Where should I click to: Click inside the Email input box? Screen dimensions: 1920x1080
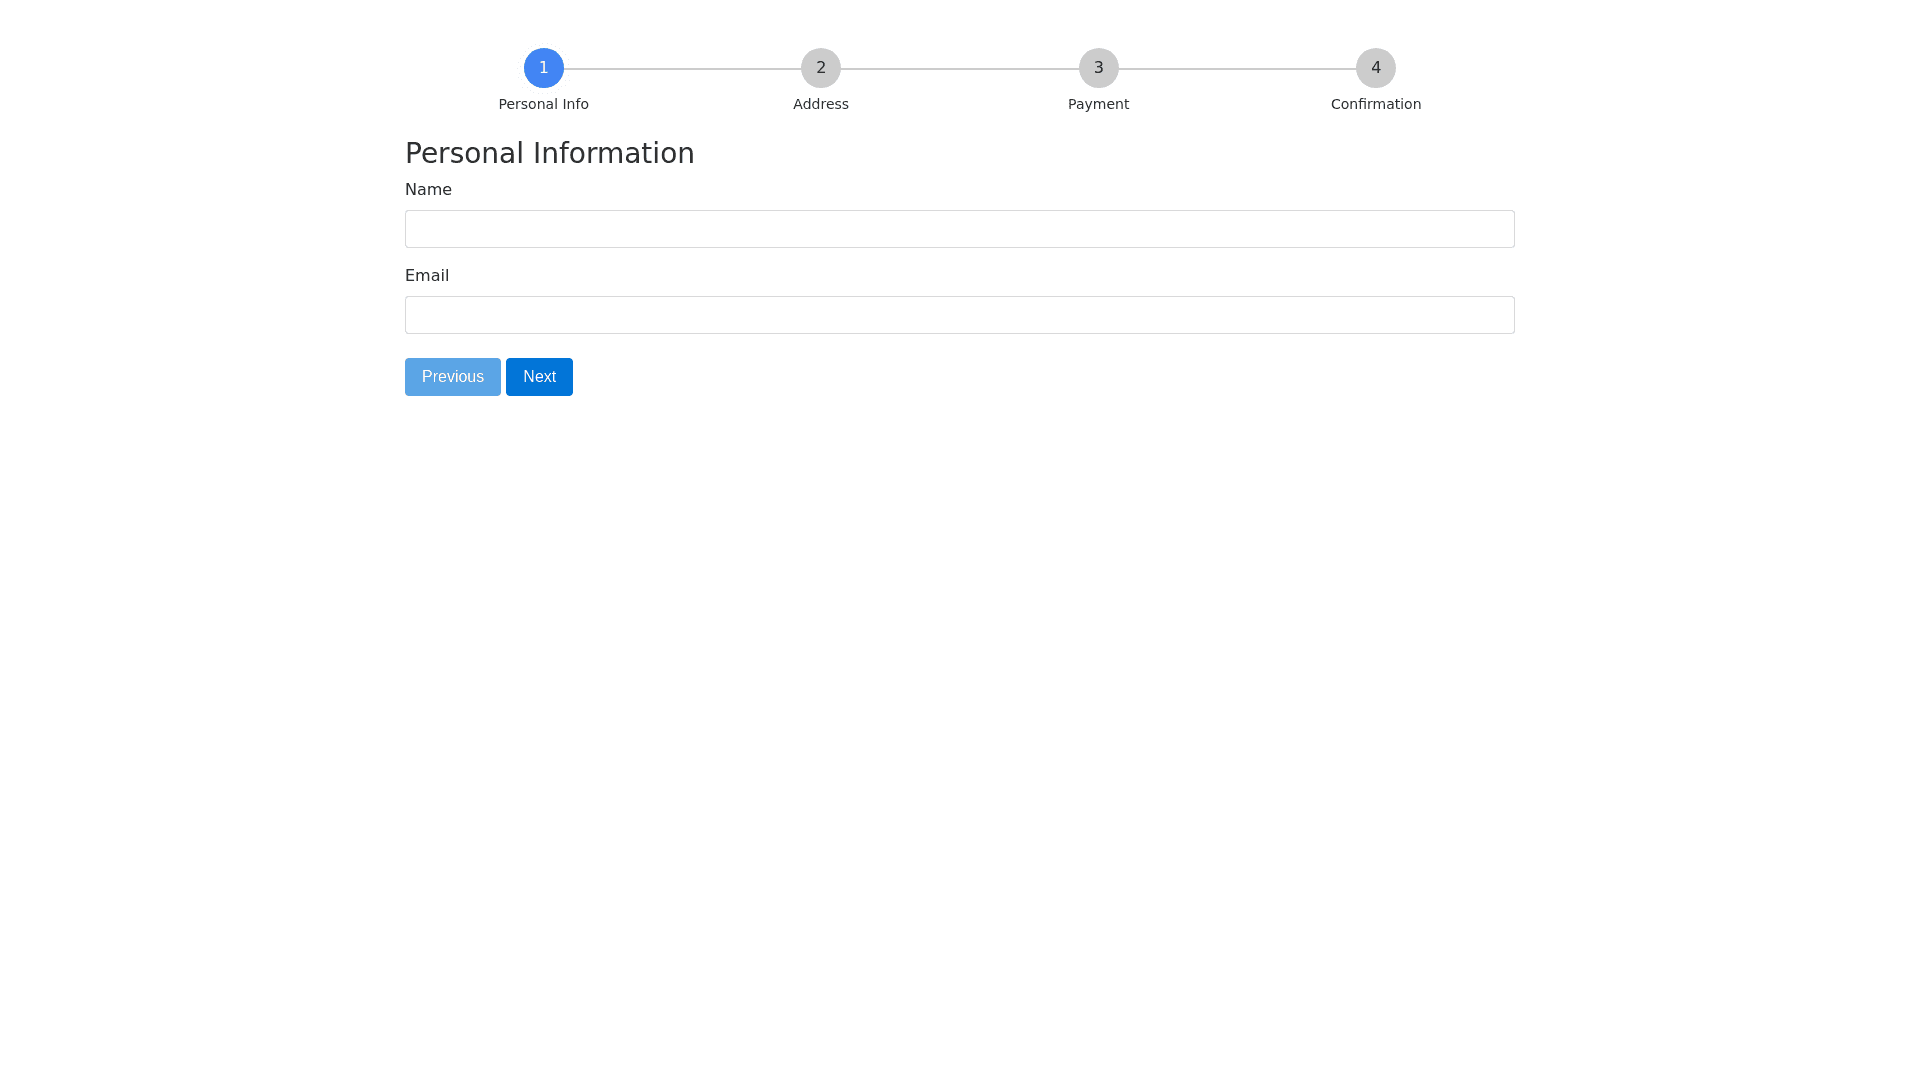pos(959,315)
